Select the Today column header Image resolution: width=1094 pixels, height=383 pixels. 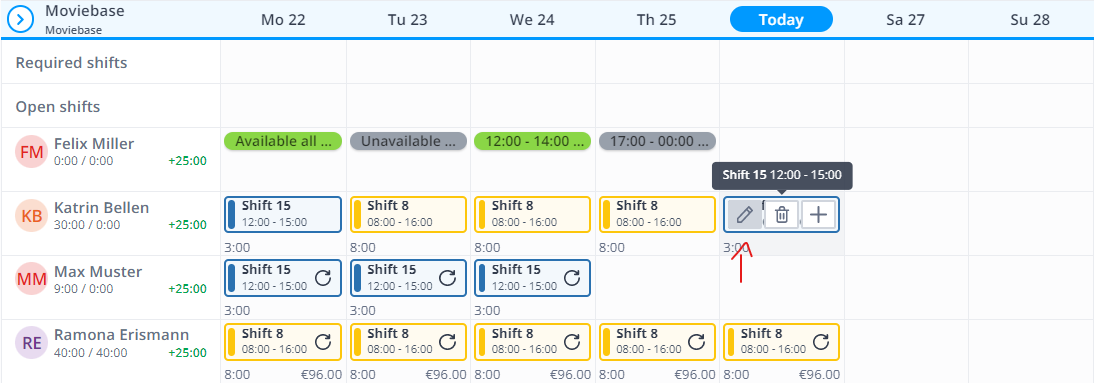781,20
